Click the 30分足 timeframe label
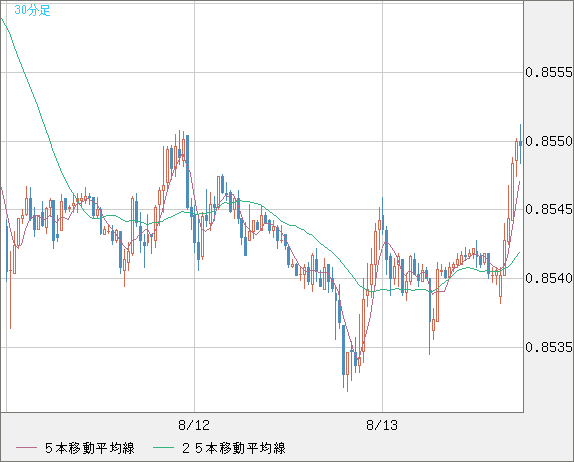The width and height of the screenshot is (574, 462). click(32, 10)
